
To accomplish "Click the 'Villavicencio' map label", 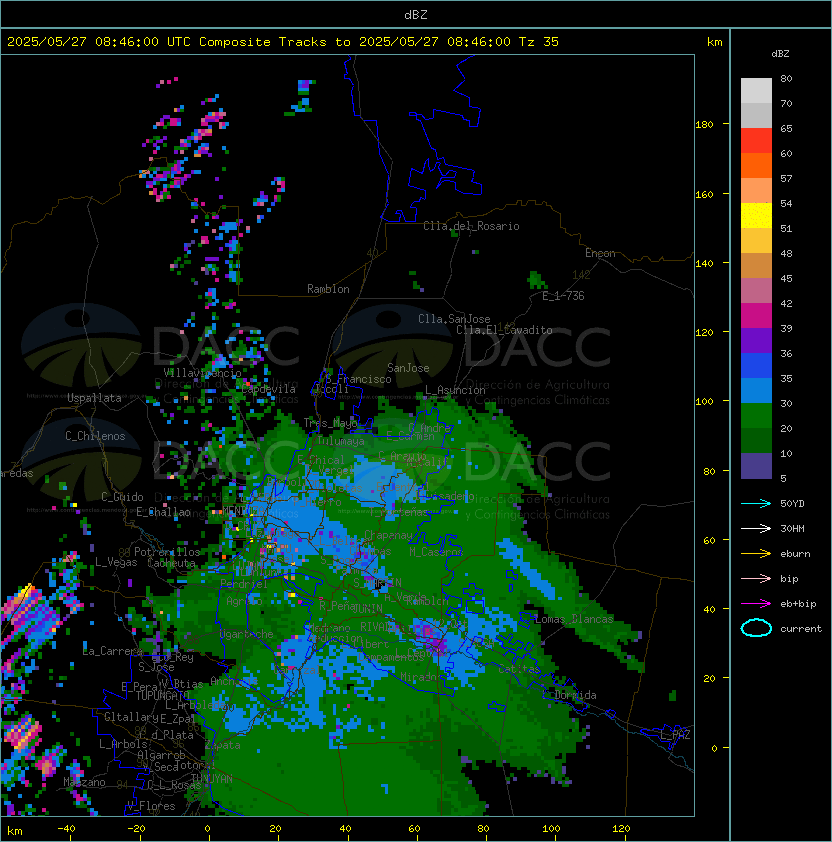I will coord(202,372).
